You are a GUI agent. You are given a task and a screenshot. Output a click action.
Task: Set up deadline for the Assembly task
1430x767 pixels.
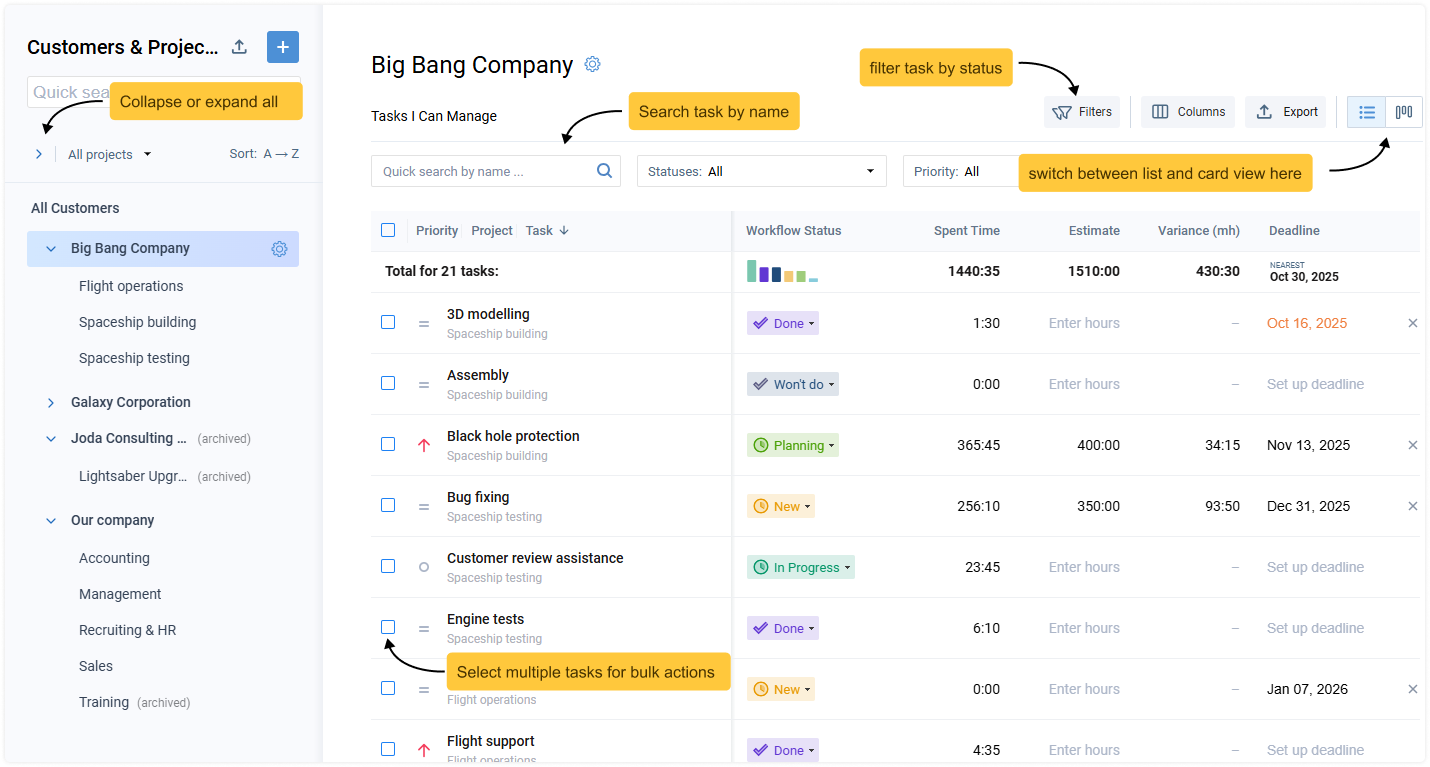(1315, 384)
